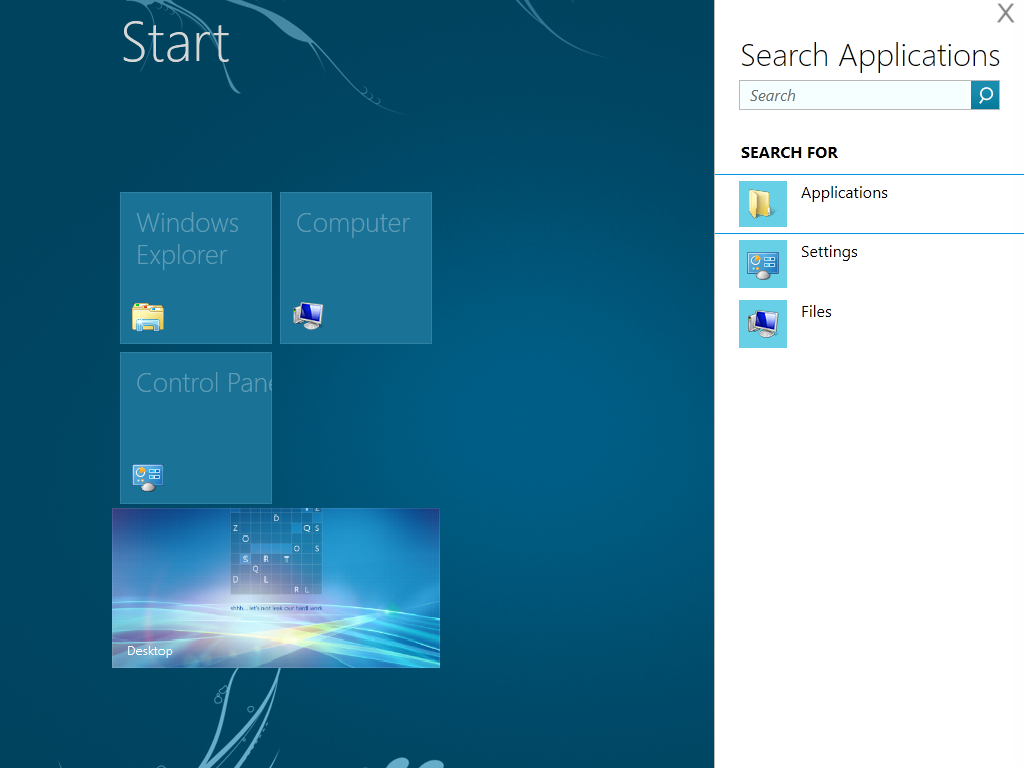Click the Applications folder icon
Viewport: 1024px width, 768px height.
click(x=763, y=204)
